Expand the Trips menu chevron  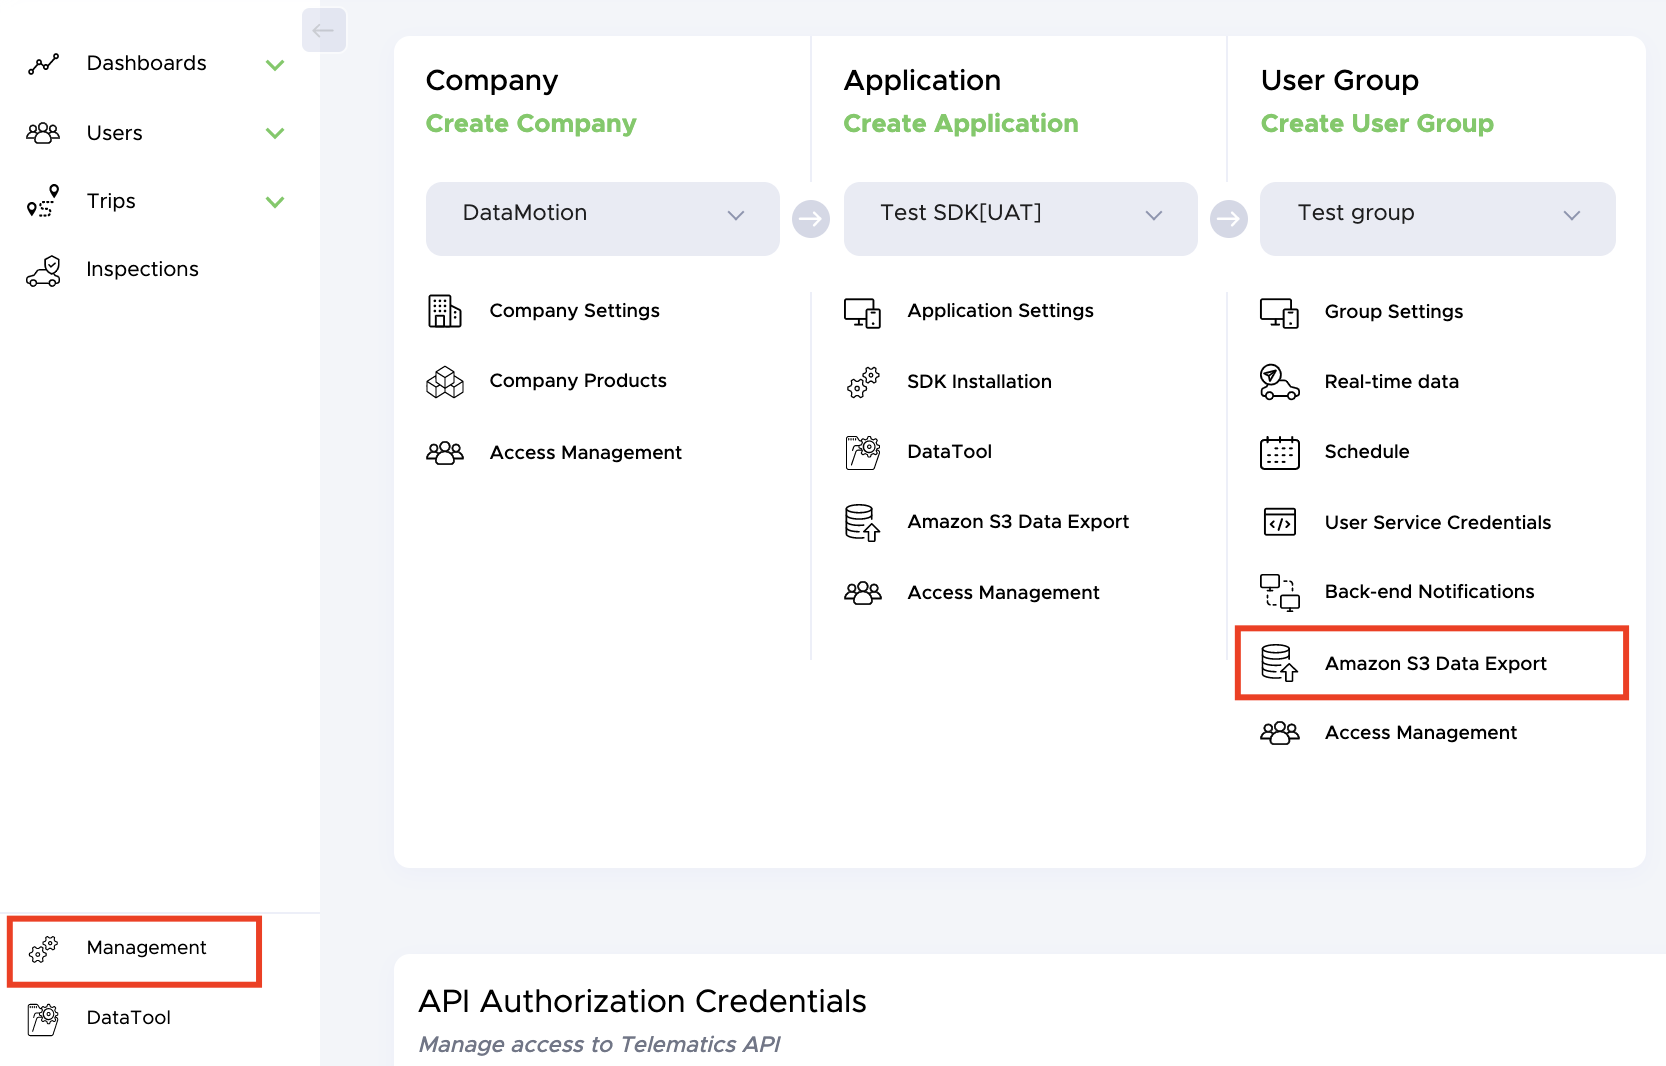pos(275,202)
